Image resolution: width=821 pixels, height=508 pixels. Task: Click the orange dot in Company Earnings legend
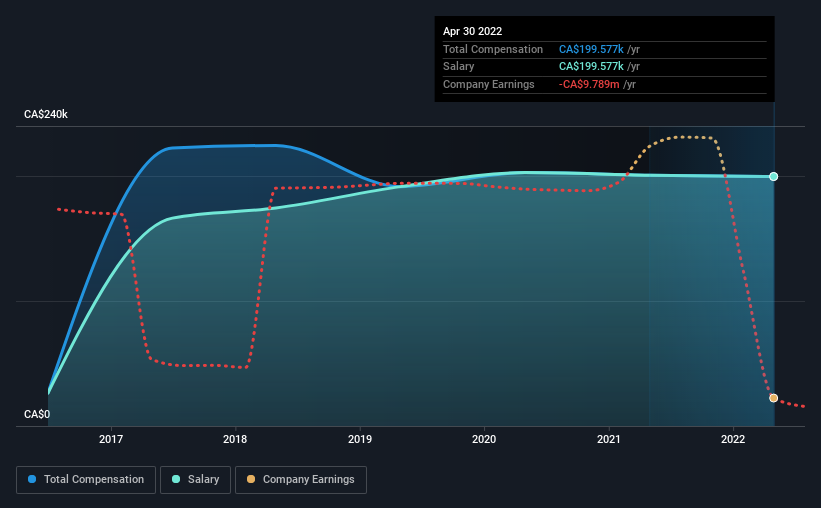pyautogui.click(x=251, y=479)
